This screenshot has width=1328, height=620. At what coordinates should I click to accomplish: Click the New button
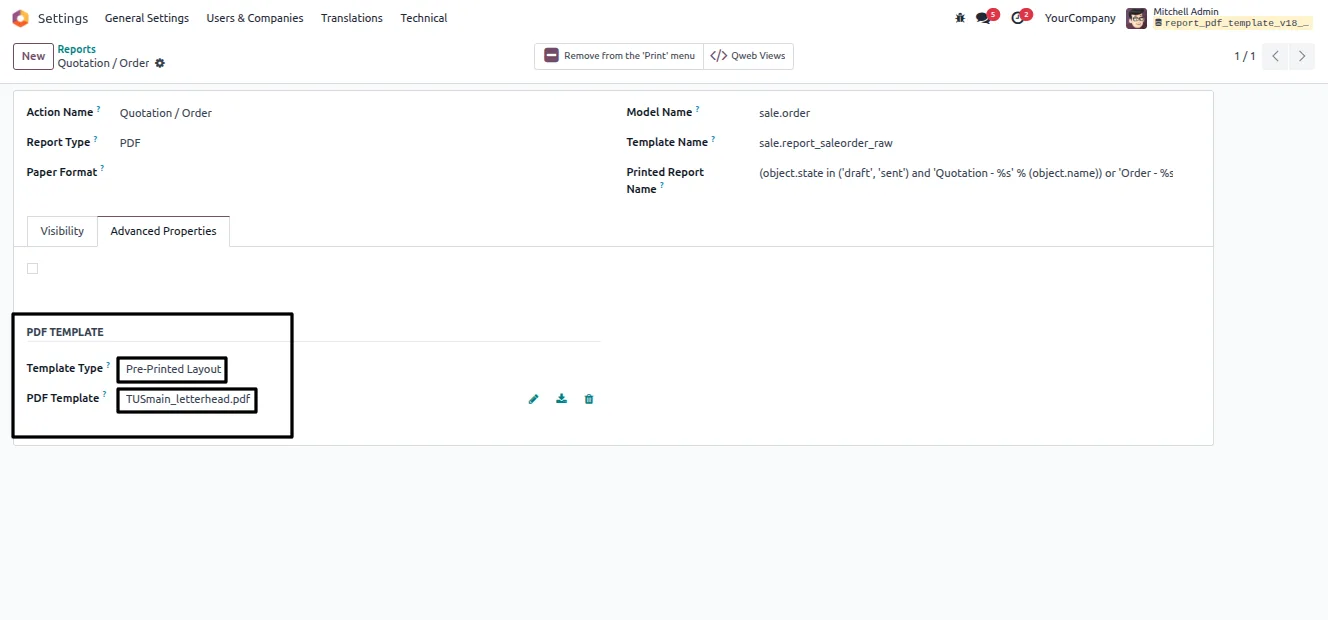(x=33, y=56)
